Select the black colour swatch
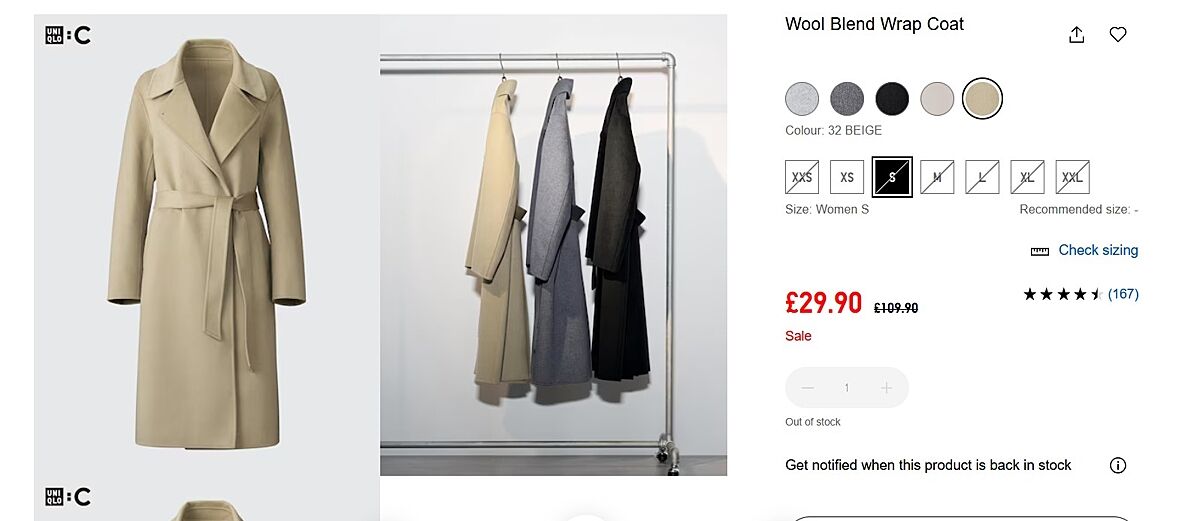The width and height of the screenshot is (1200, 521). click(x=892, y=99)
